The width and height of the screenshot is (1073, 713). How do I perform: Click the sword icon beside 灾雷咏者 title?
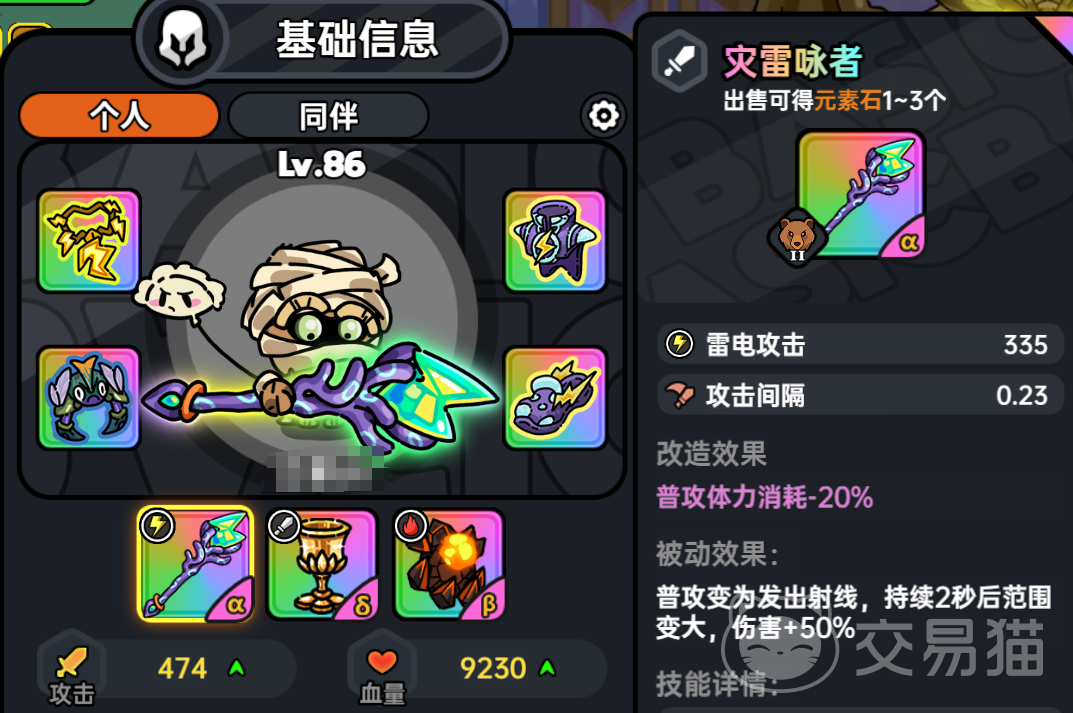(679, 62)
